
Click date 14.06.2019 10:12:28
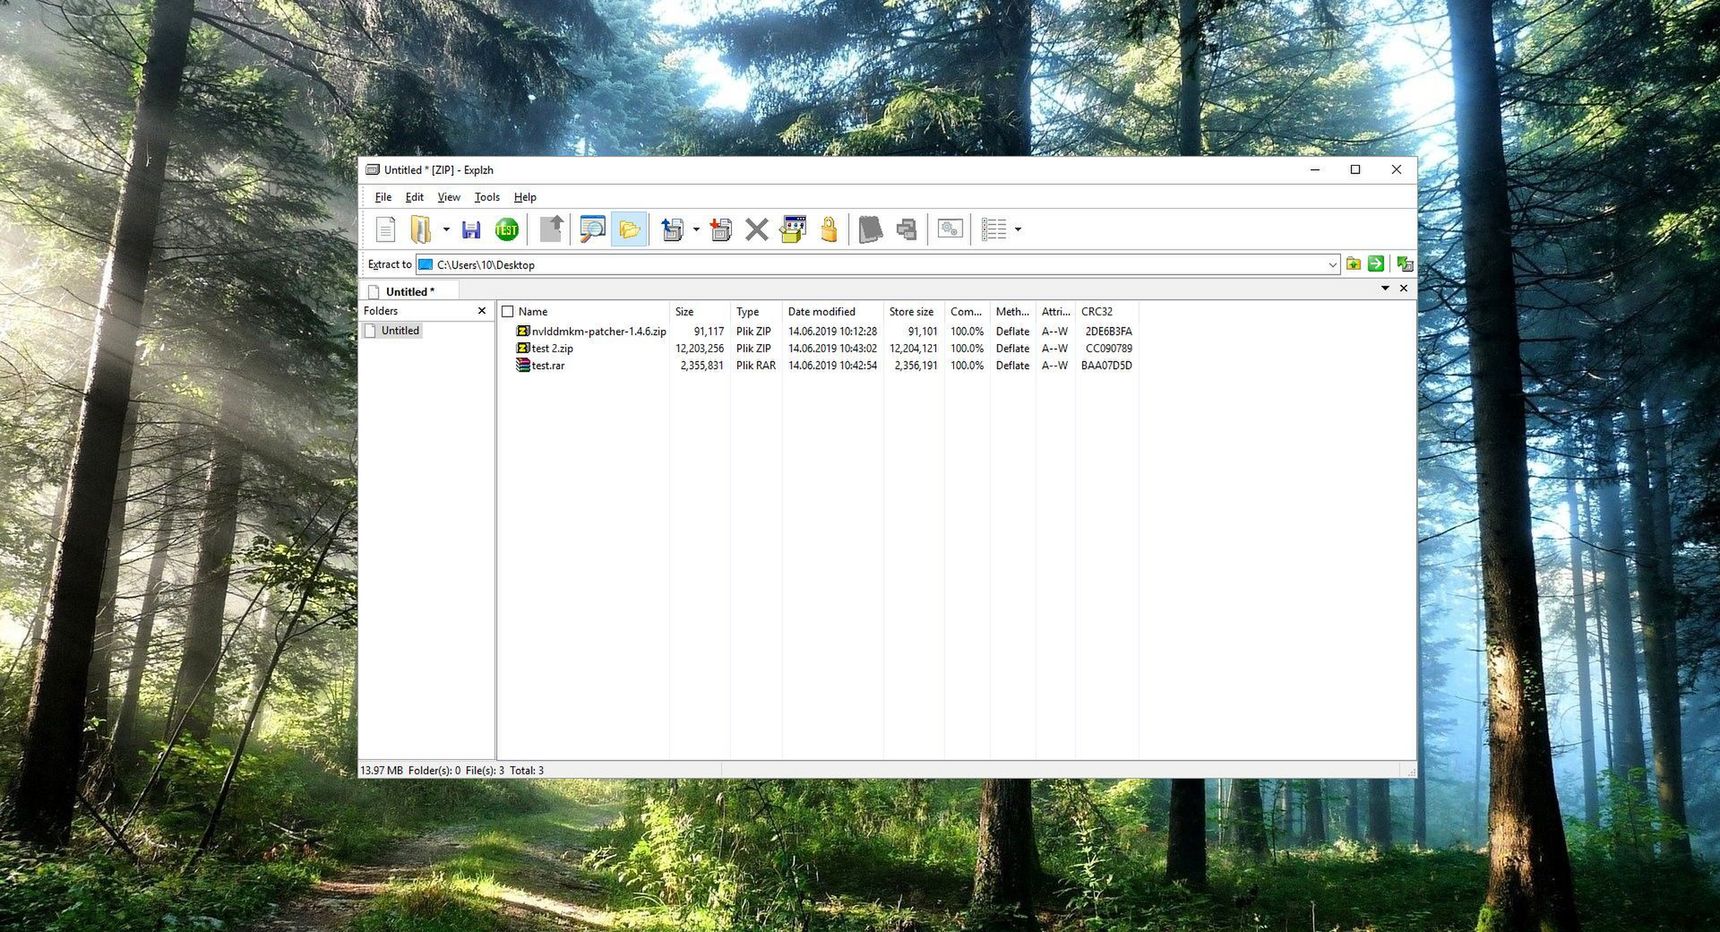coord(832,331)
